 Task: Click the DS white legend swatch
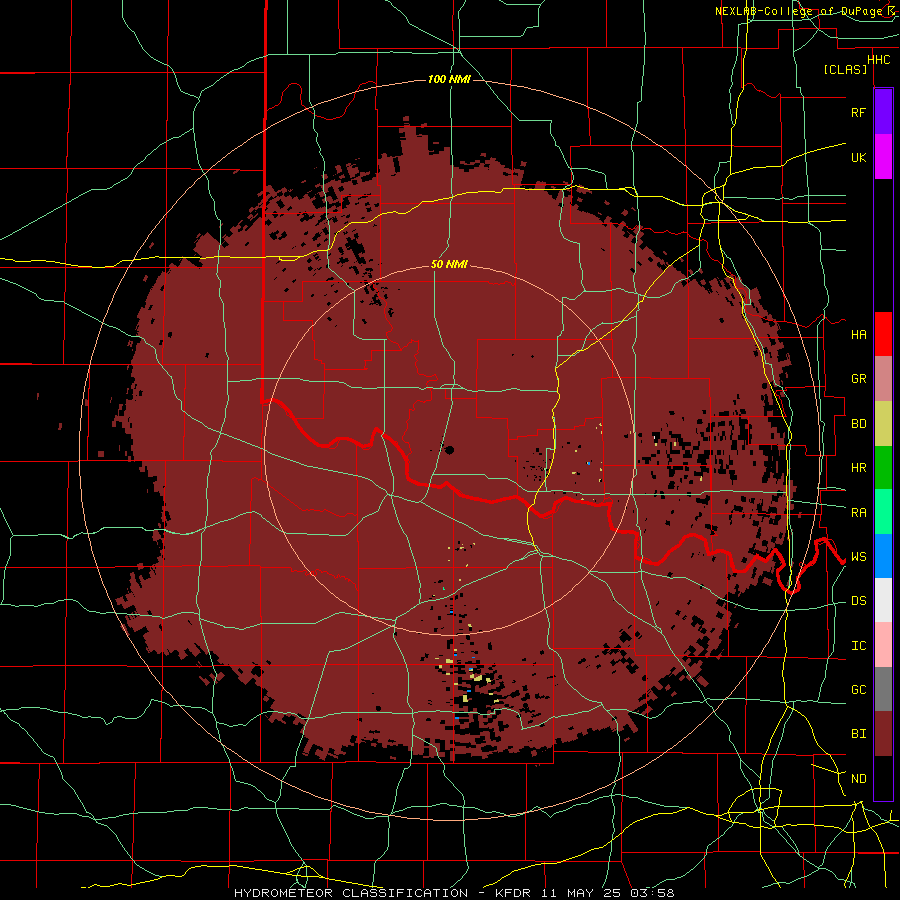coord(883,600)
